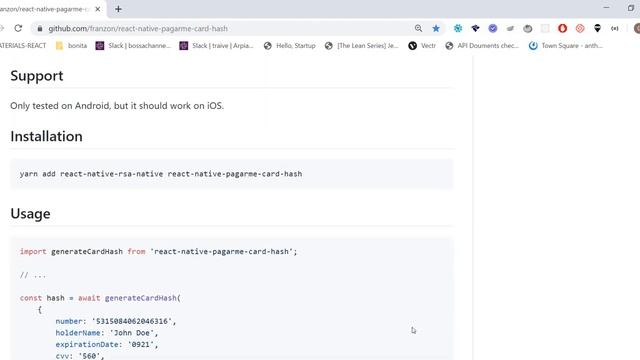Open the Town Square bookmark
The height and width of the screenshot is (360, 640).
click(x=565, y=46)
